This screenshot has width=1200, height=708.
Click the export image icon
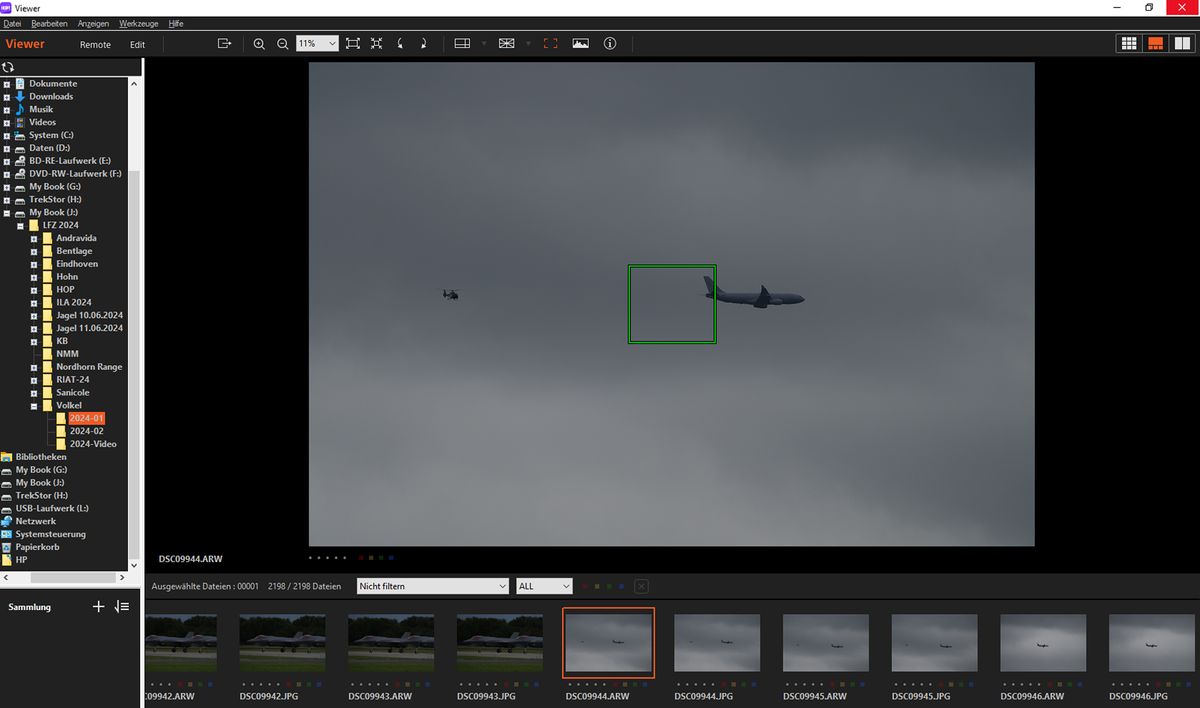coord(224,44)
